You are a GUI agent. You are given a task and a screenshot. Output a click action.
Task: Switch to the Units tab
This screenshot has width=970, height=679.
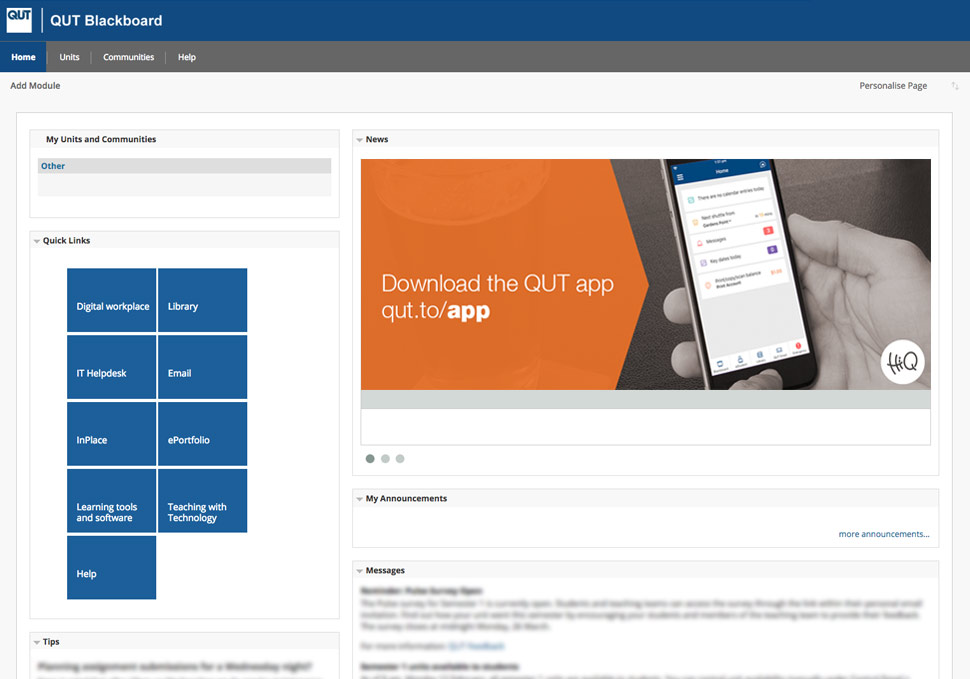tap(68, 57)
